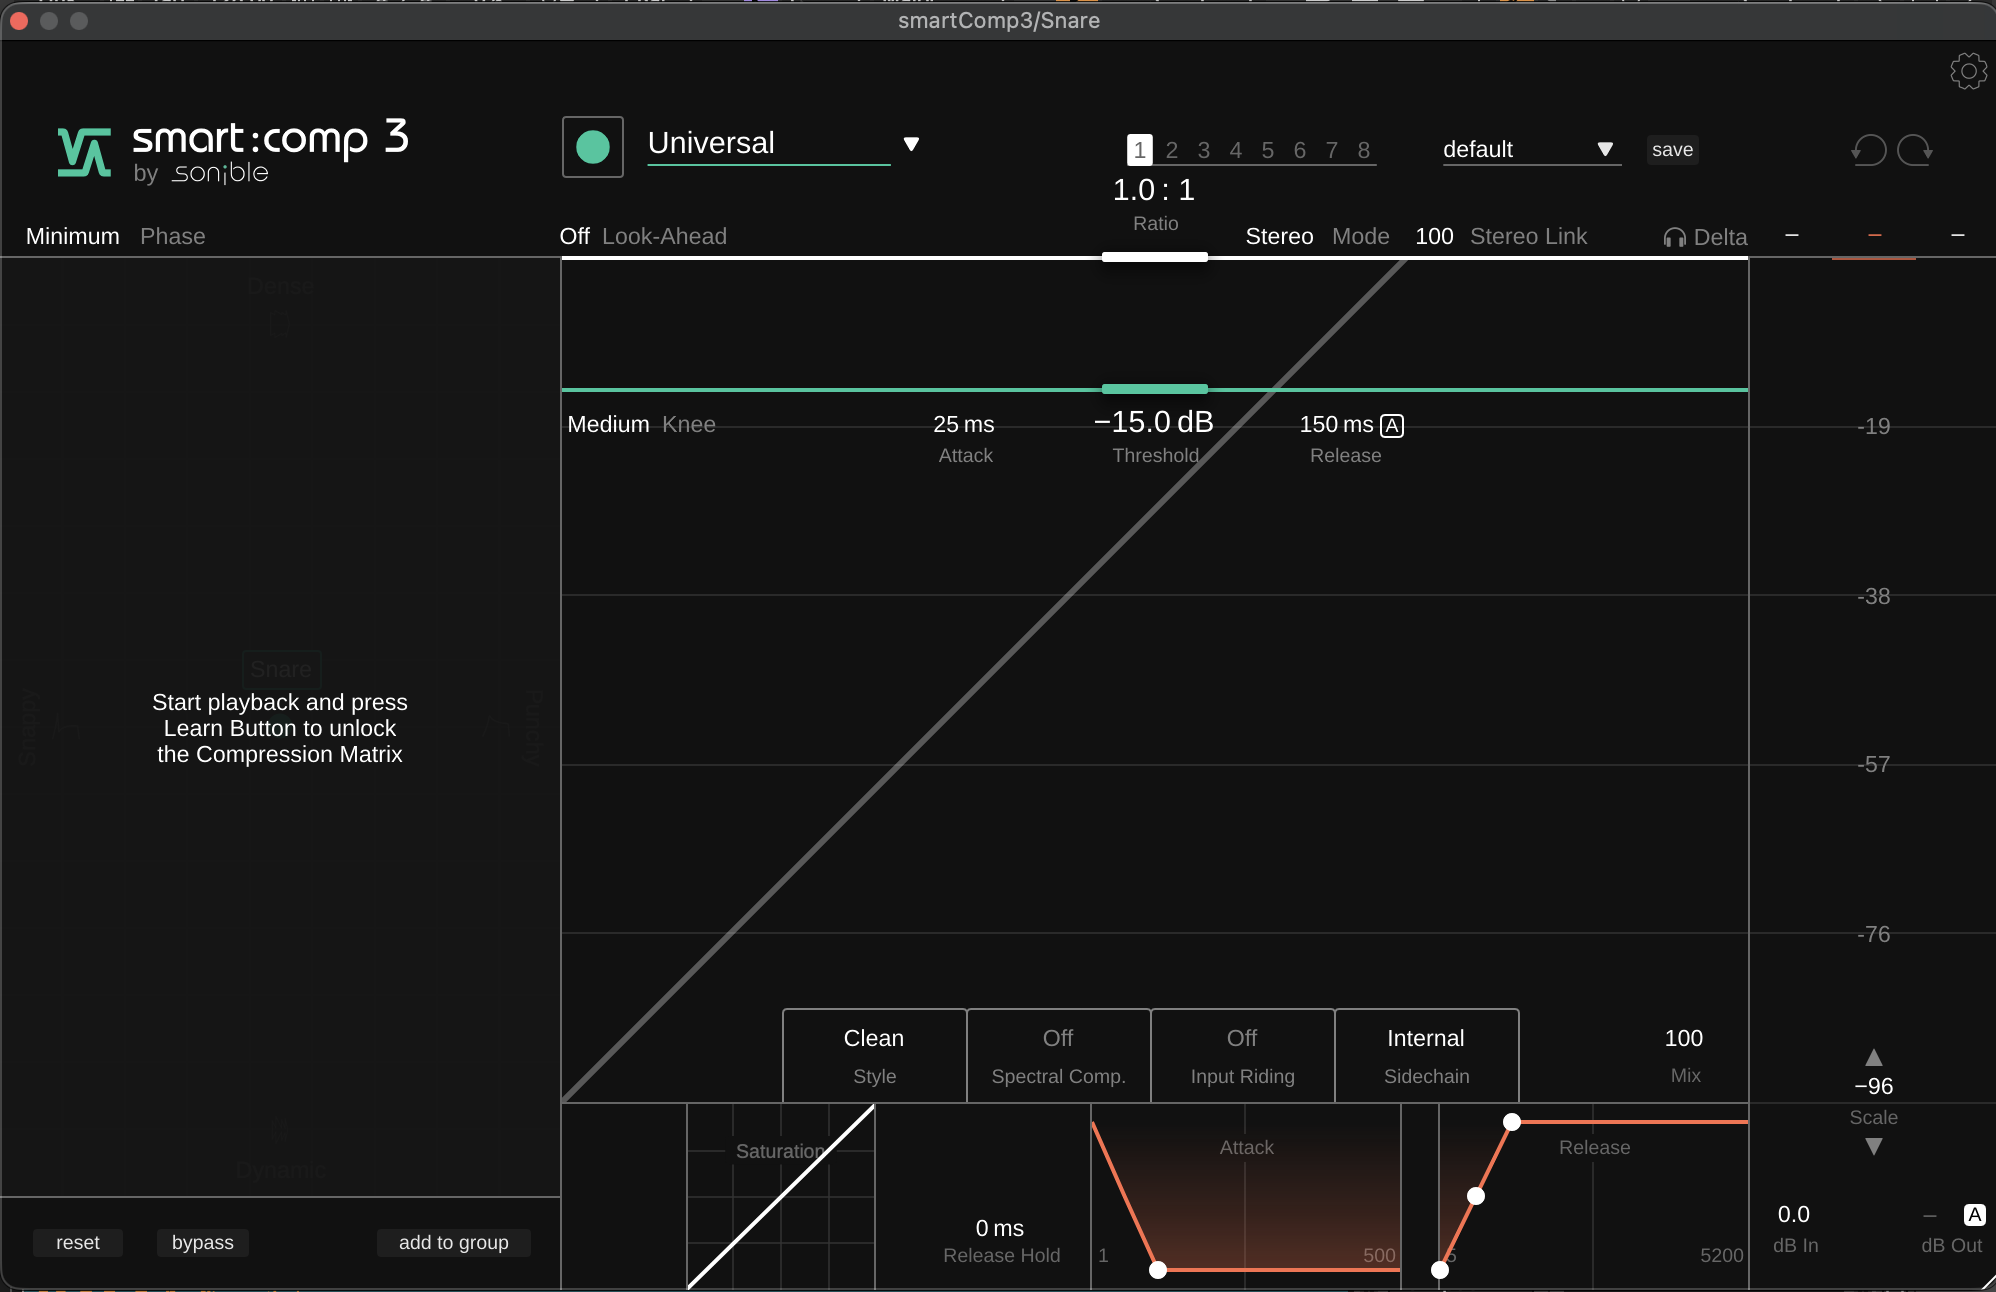Image resolution: width=1996 pixels, height=1292 pixels.
Task: Select state slot 8
Action: click(x=1363, y=150)
